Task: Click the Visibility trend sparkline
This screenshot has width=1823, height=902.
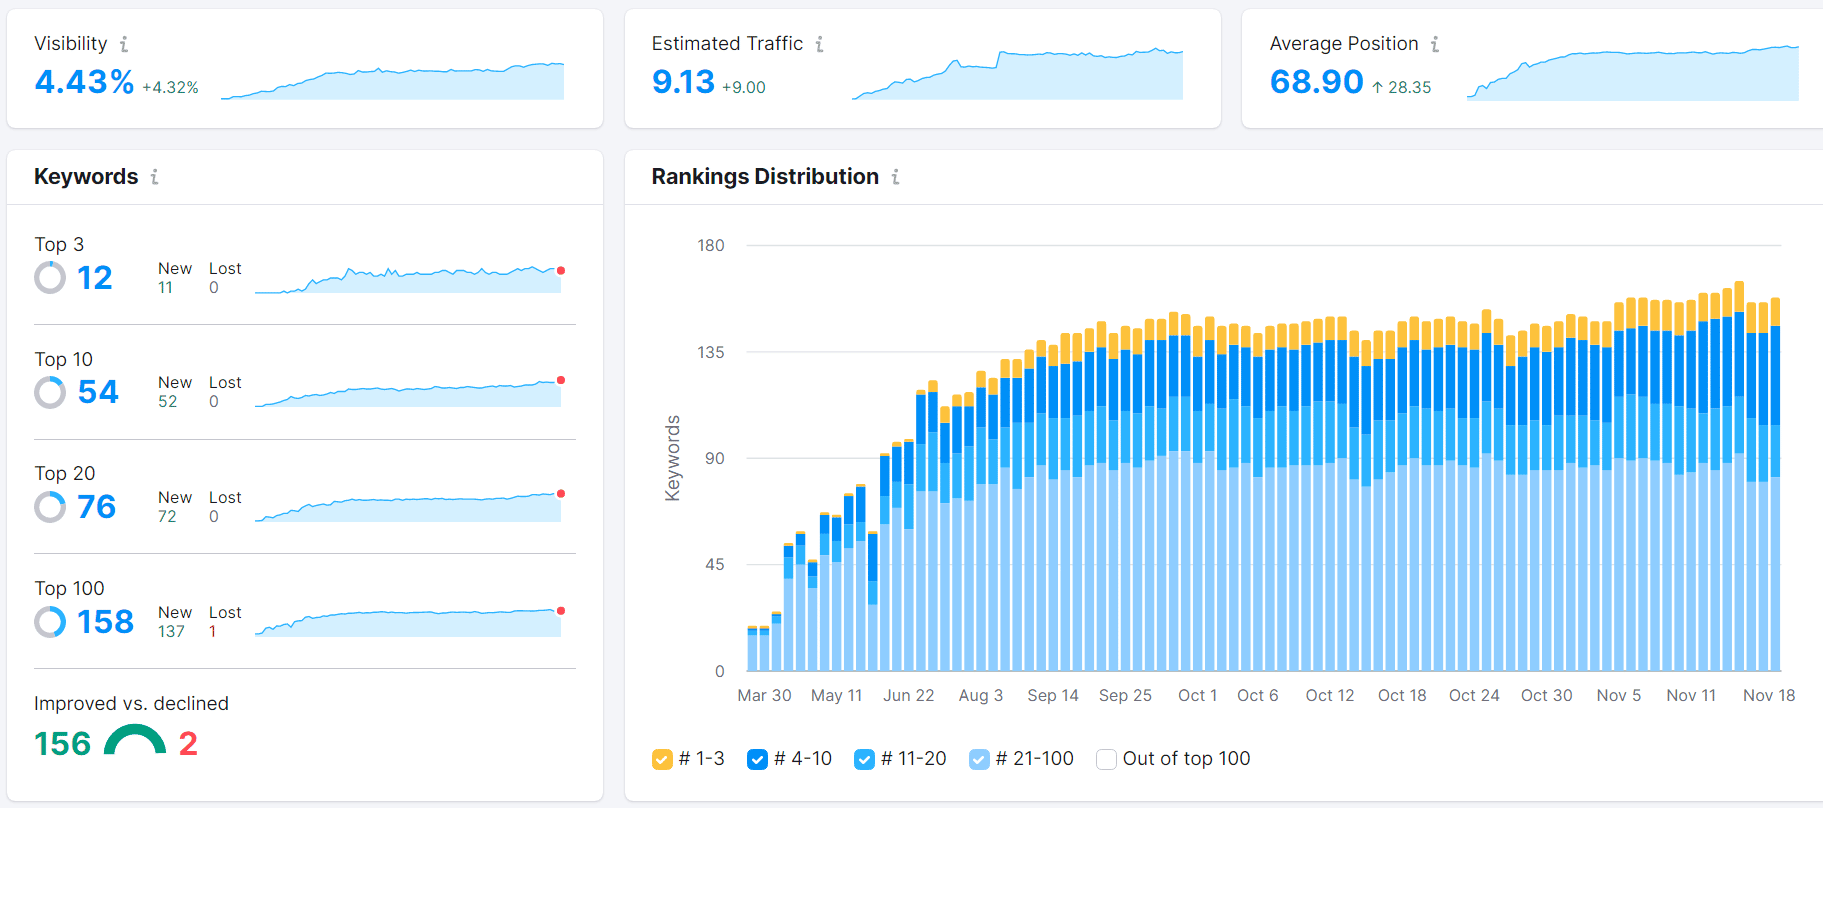Action: [x=392, y=81]
